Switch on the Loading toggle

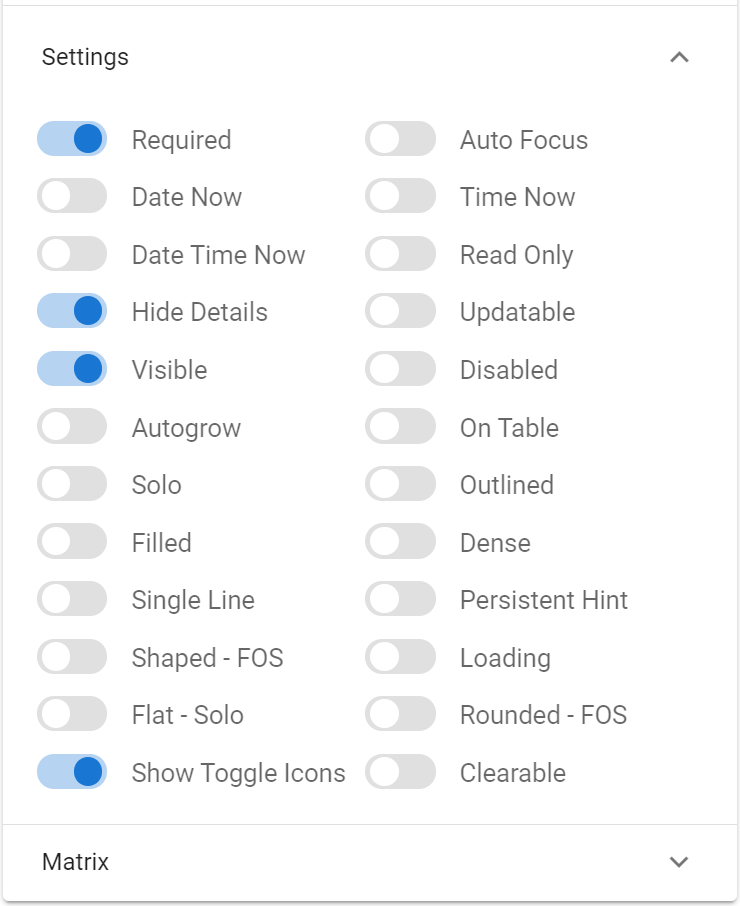[400, 658]
